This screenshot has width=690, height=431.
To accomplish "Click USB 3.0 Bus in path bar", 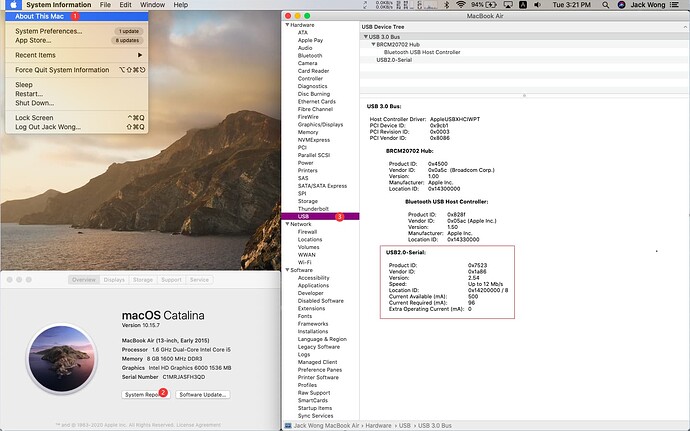I will point(434,426).
